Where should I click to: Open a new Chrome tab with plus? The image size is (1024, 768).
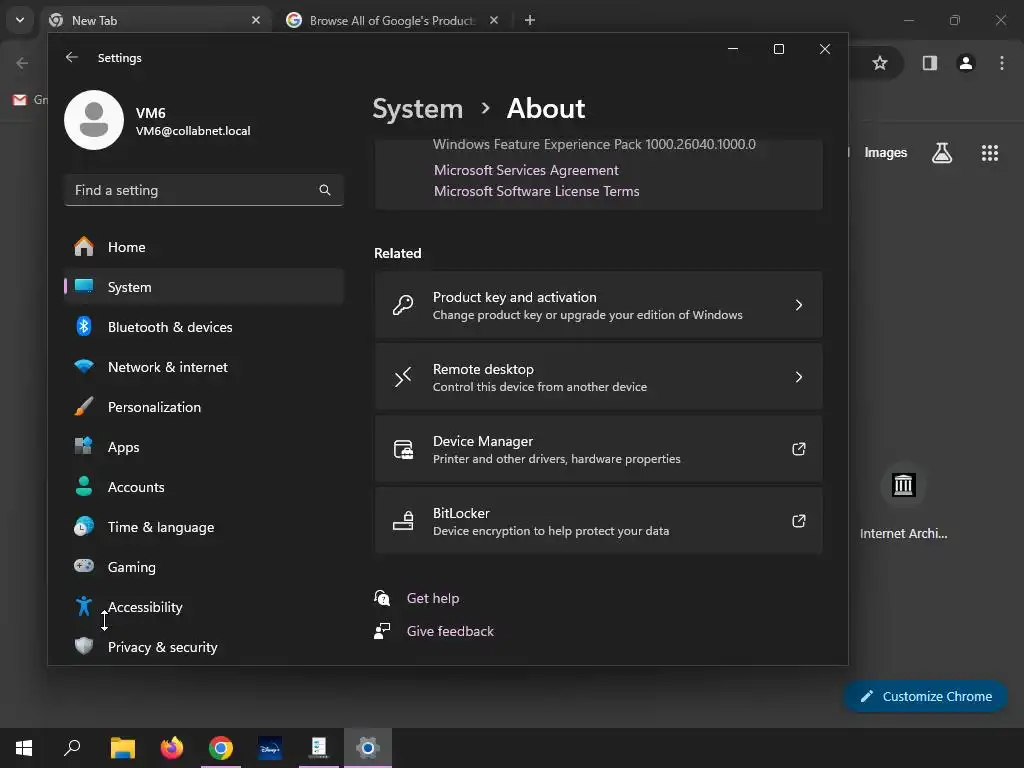pos(530,20)
